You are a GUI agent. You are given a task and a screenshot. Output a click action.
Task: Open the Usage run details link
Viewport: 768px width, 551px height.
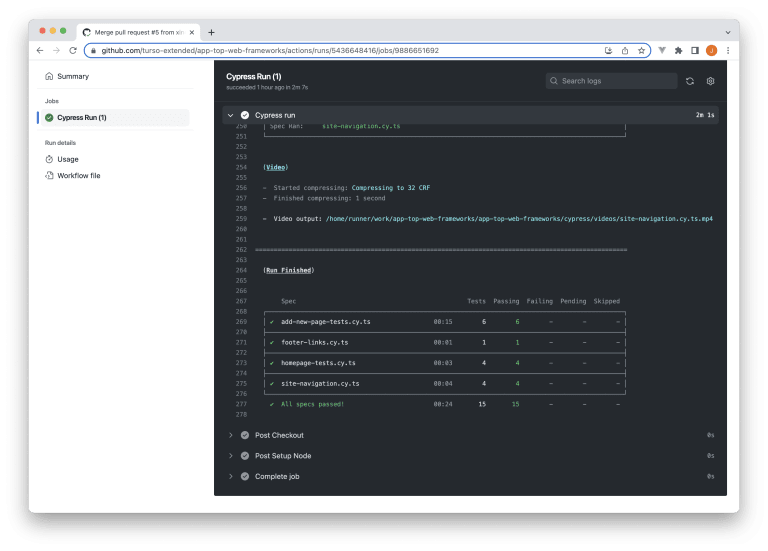pos(68,159)
